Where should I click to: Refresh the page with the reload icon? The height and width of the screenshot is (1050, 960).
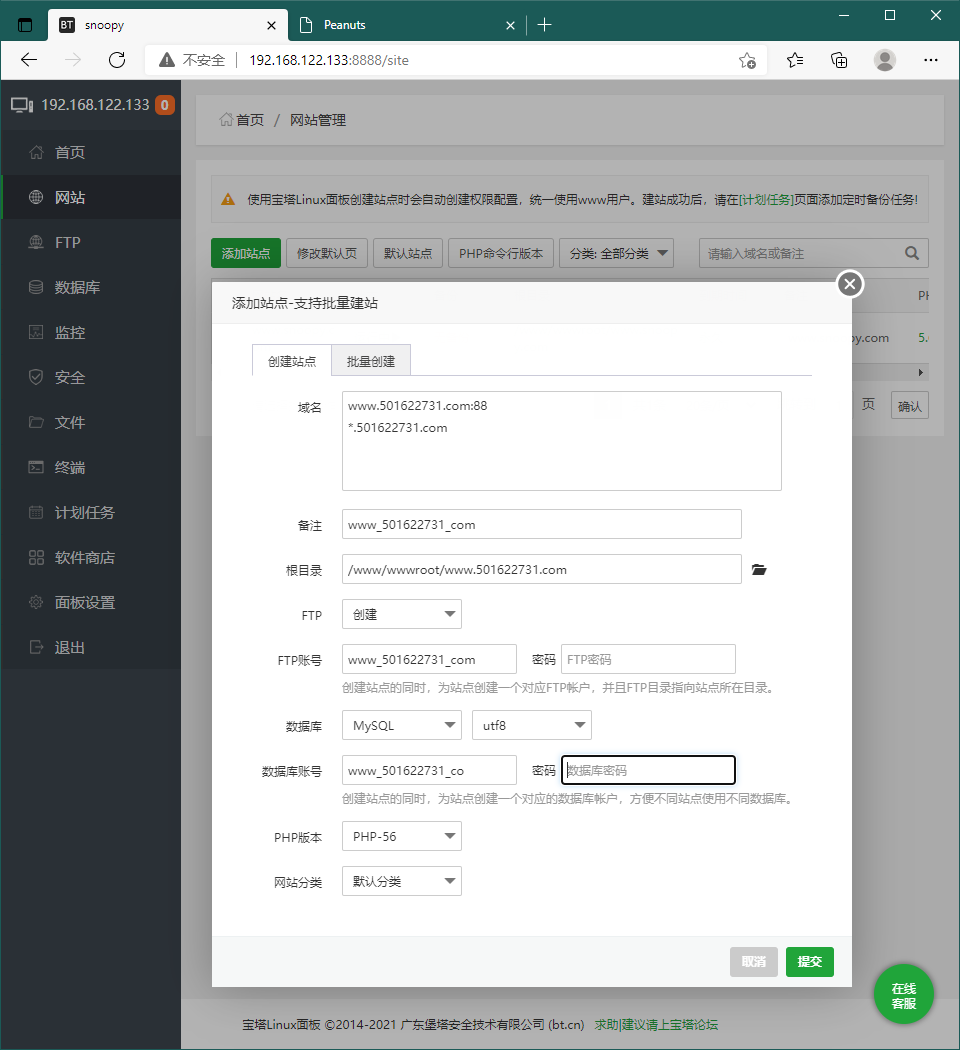[117, 60]
